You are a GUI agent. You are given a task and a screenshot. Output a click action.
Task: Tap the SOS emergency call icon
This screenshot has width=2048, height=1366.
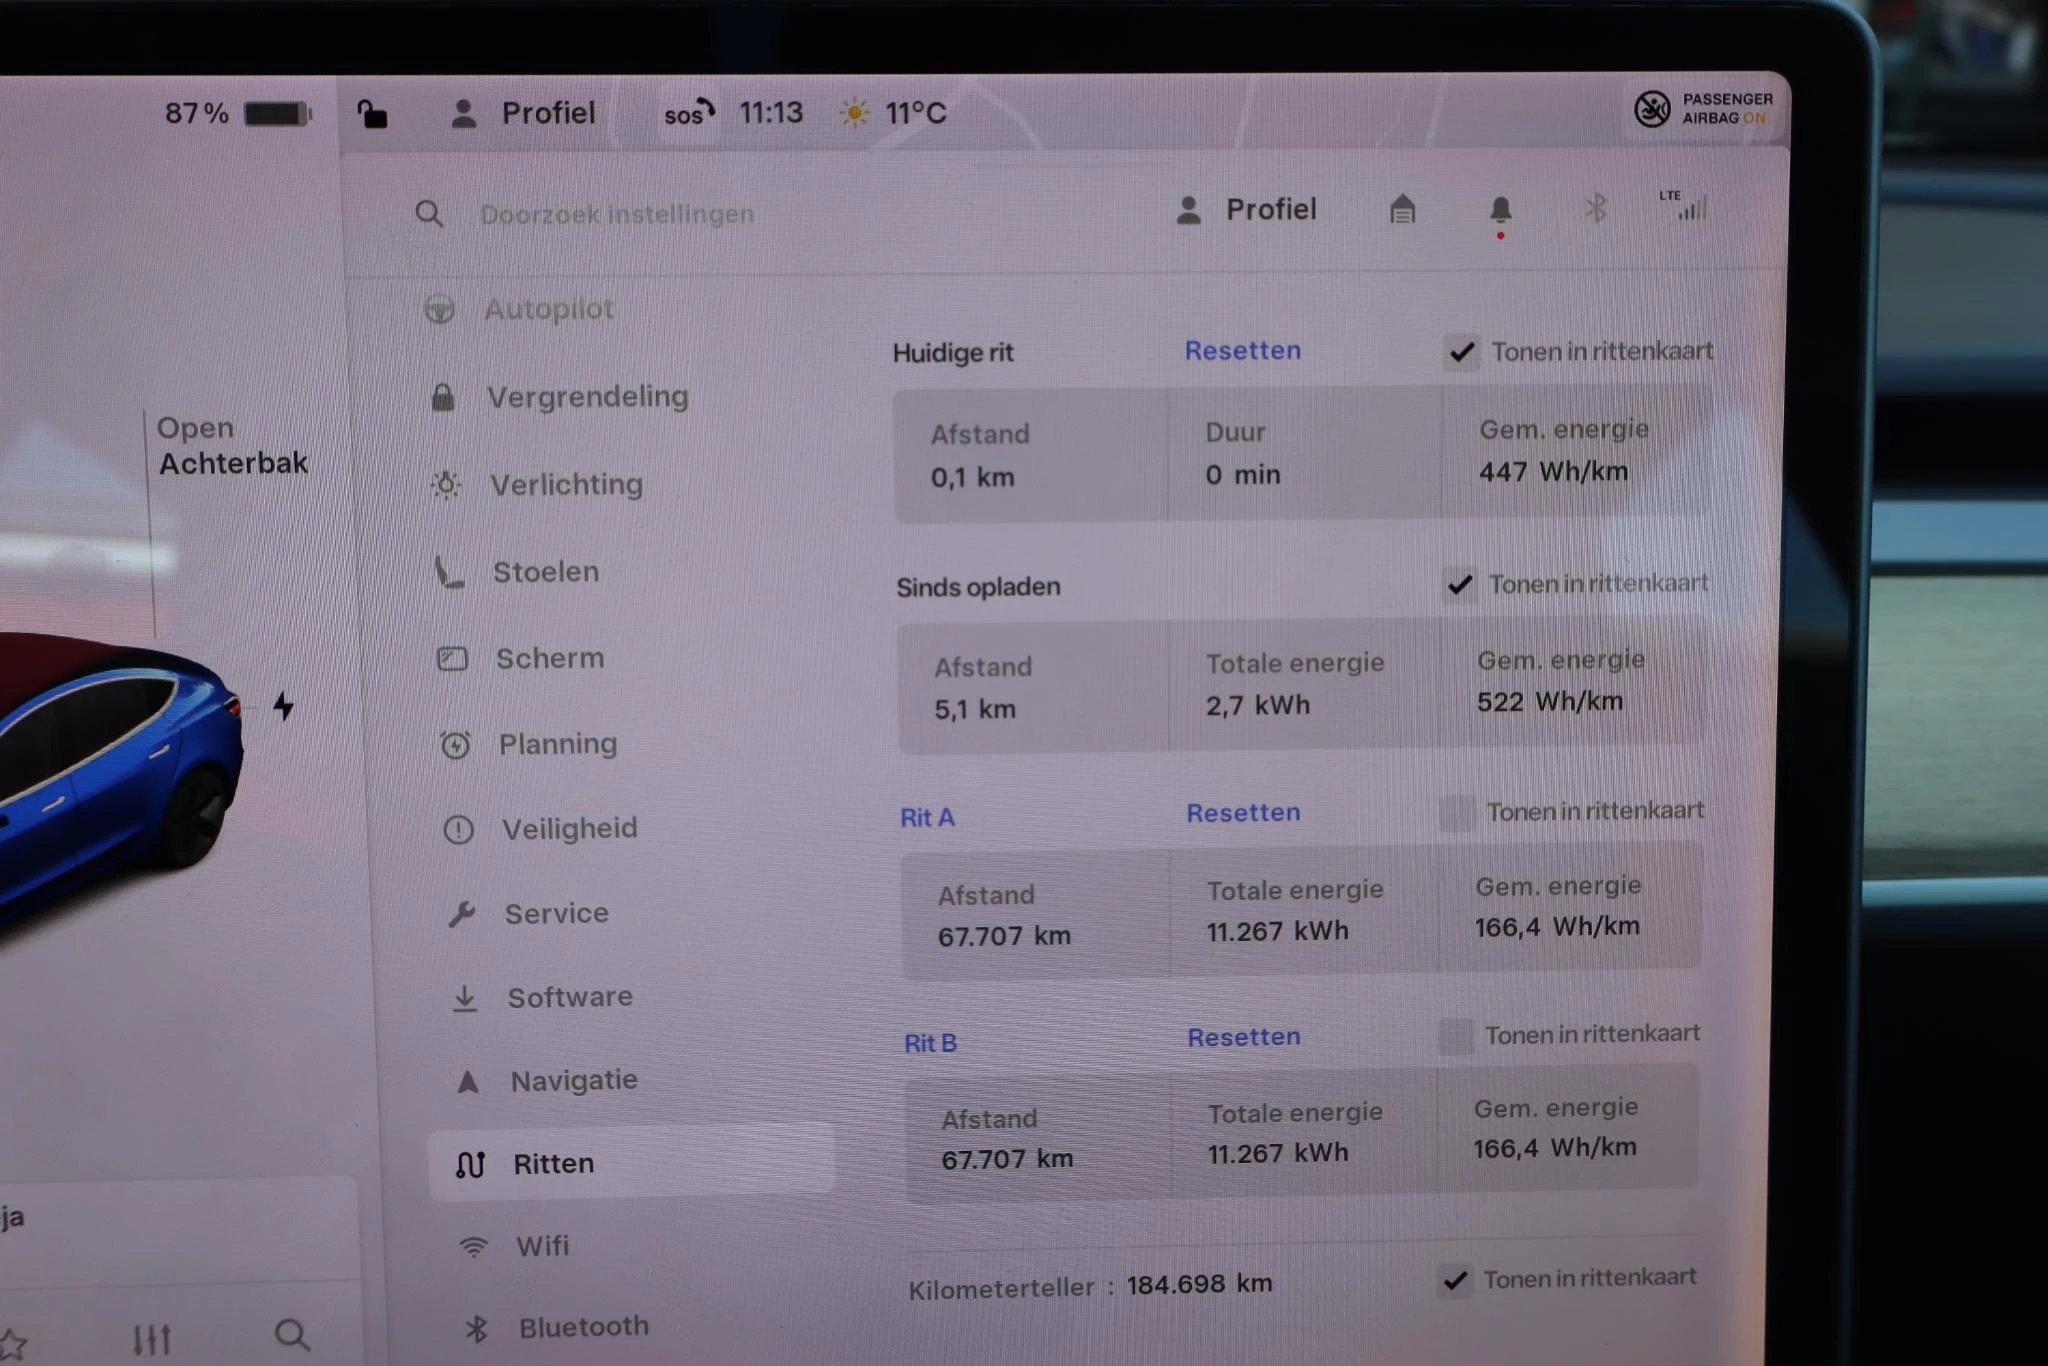(x=688, y=113)
